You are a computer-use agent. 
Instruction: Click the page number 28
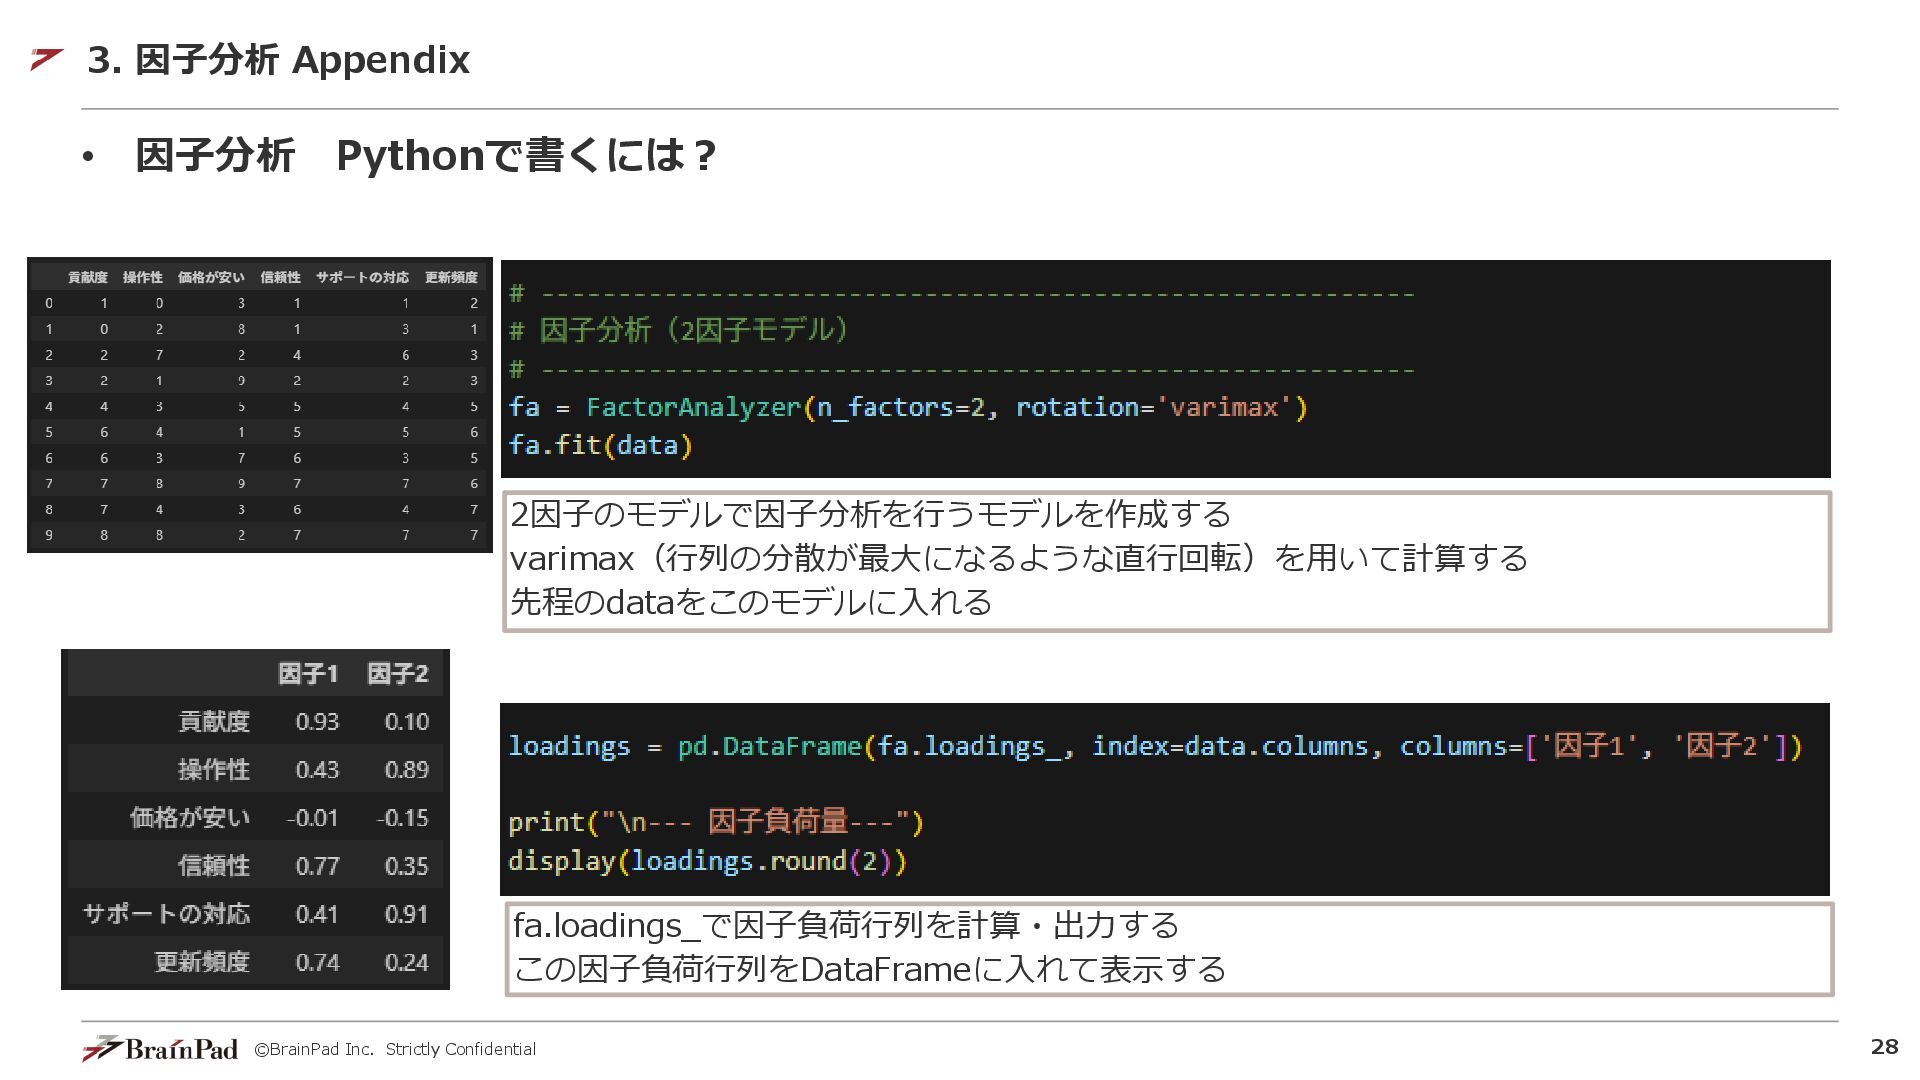[x=1883, y=1047]
